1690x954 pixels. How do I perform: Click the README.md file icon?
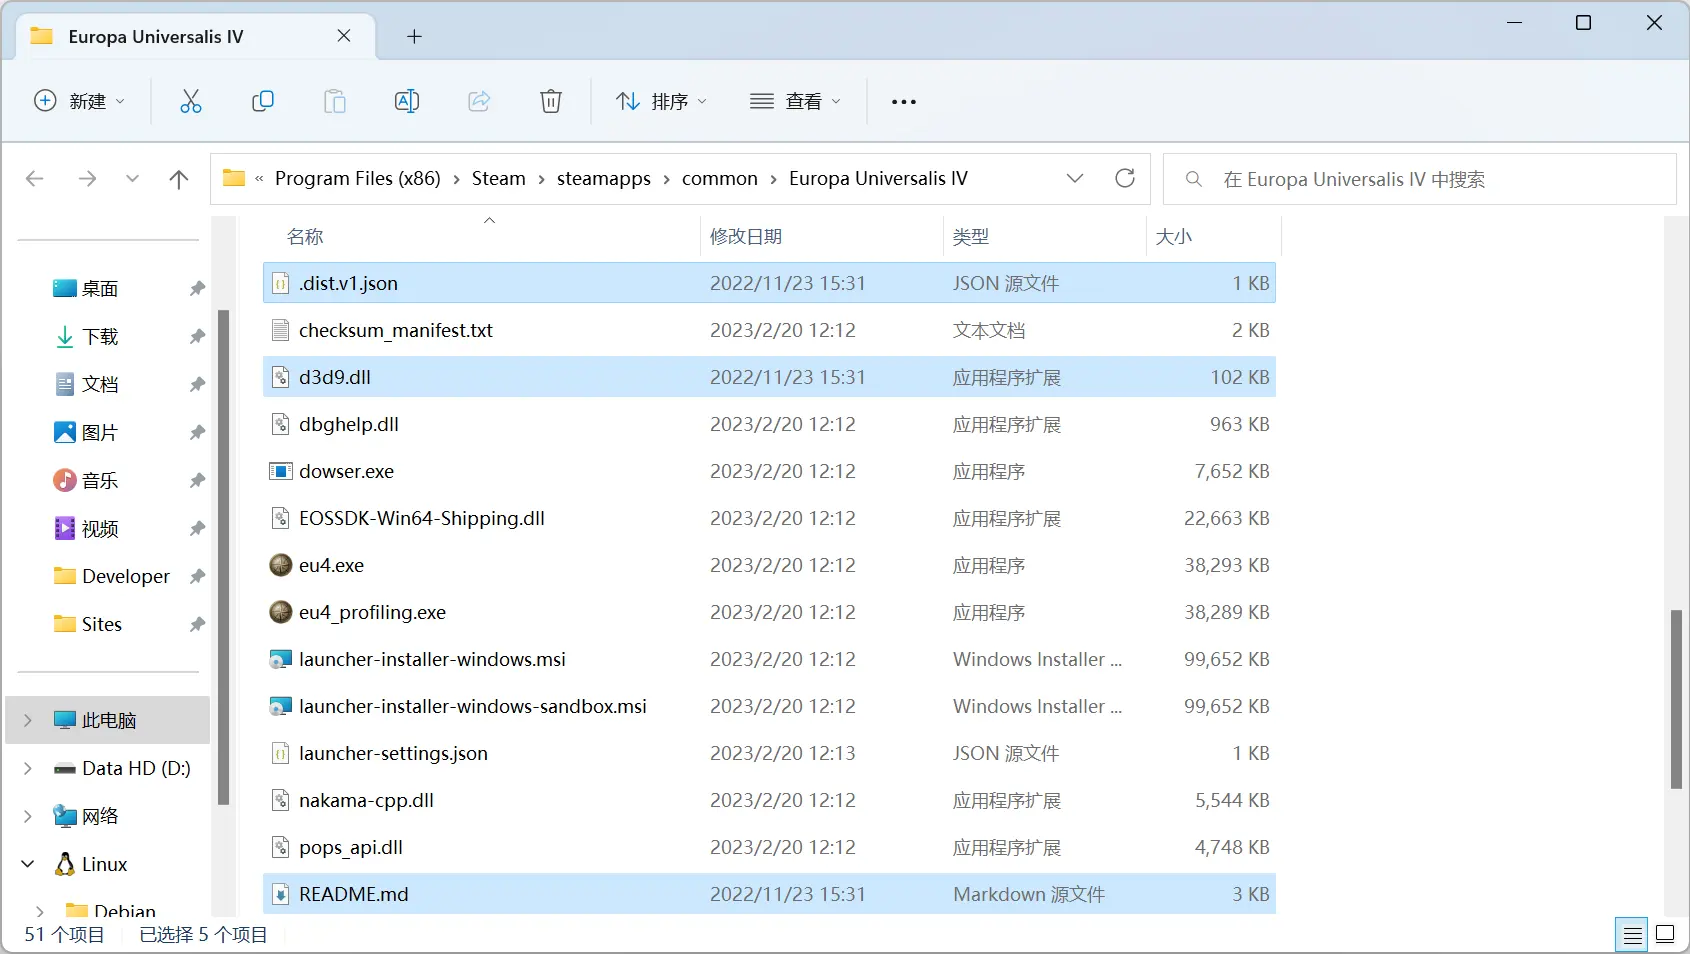281,894
